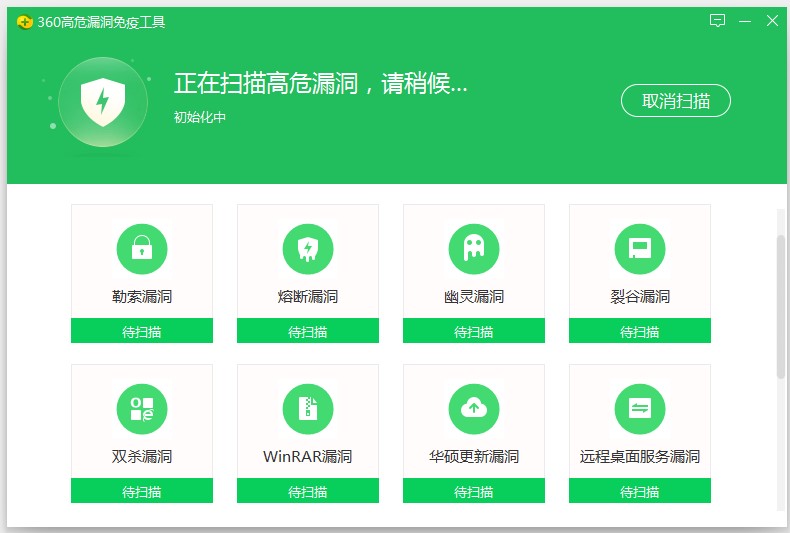Click the 勒索漏洞 lock icon
The width and height of the screenshot is (790, 533).
(141, 248)
